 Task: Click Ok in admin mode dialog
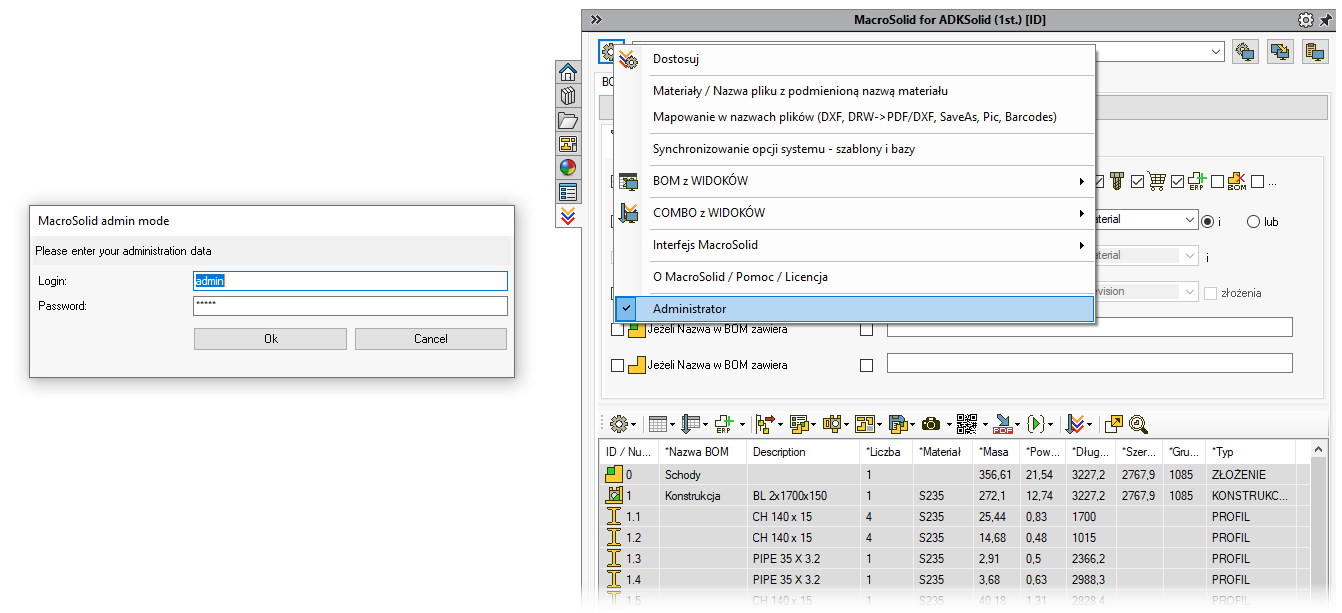[x=270, y=339]
